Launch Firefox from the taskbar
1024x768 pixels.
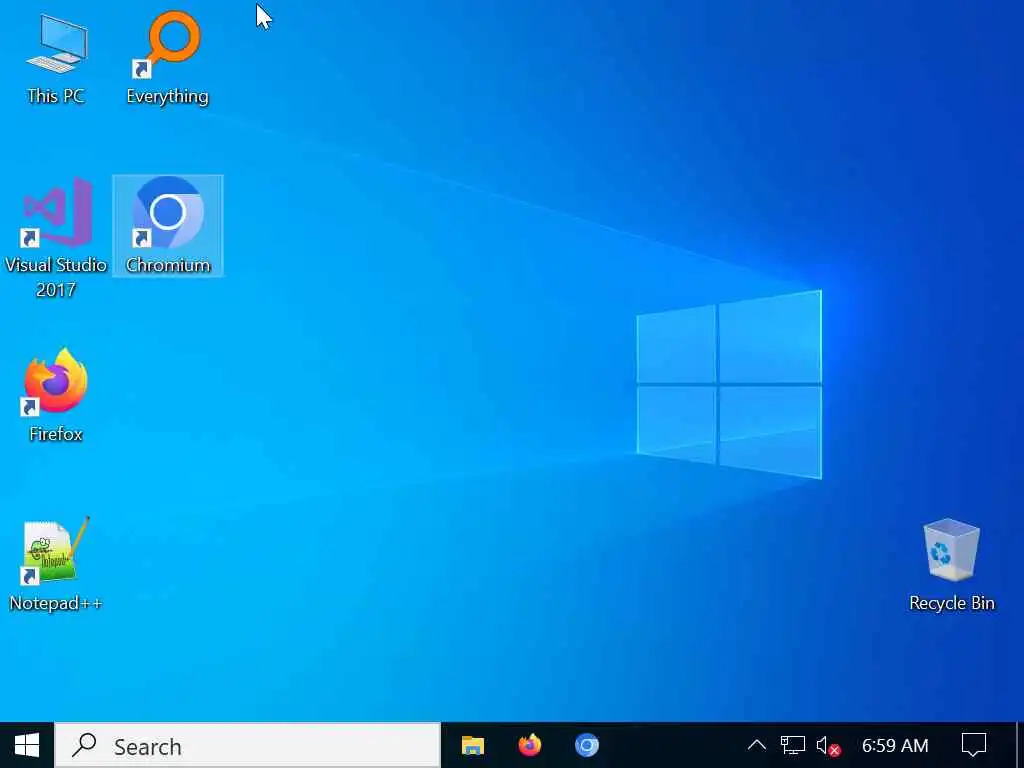[x=530, y=745]
